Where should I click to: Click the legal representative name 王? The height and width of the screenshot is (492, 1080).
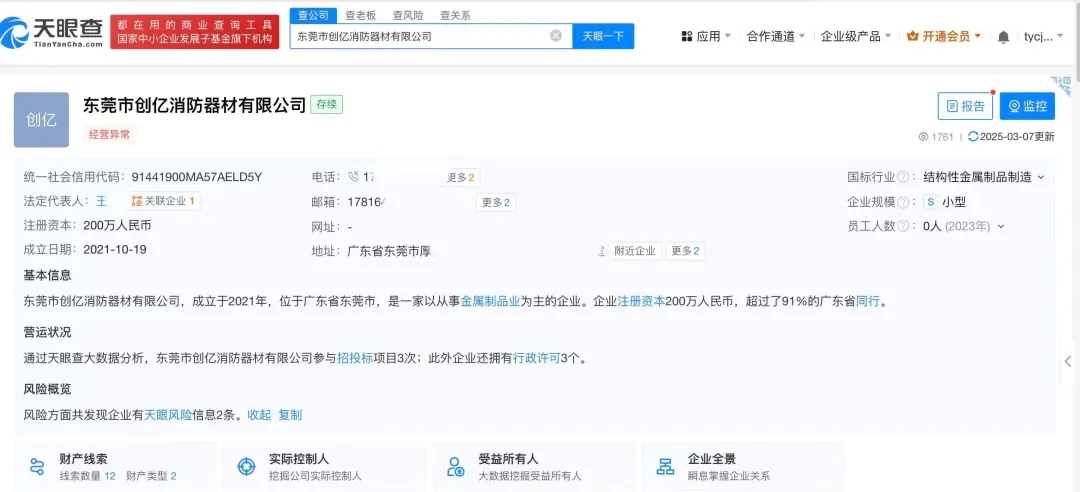pyautogui.click(x=101, y=201)
